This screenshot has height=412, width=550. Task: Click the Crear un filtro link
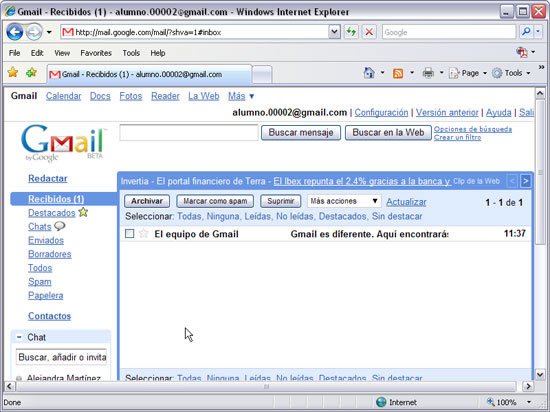[x=457, y=137]
